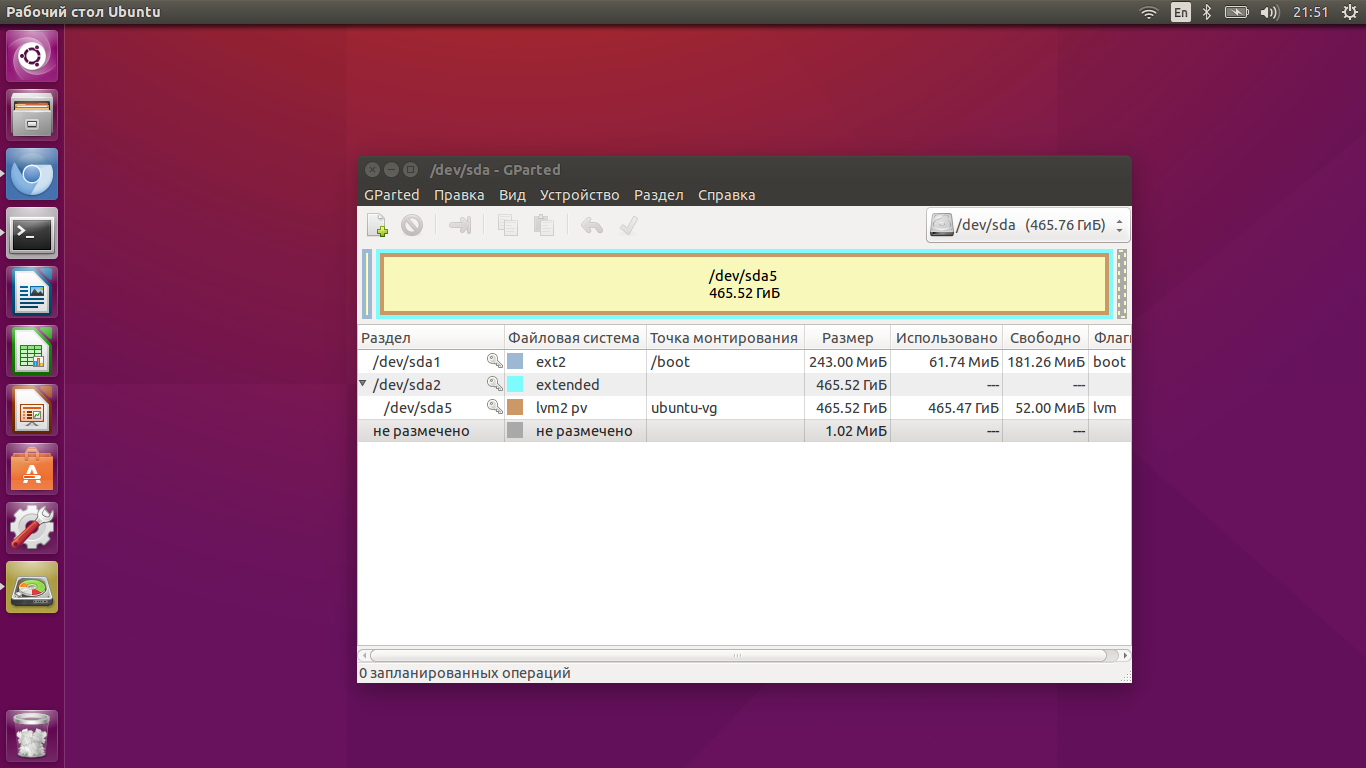The image size is (1366, 768).
Task: Open LibreOffice Calc from the dock
Action: click(32, 351)
